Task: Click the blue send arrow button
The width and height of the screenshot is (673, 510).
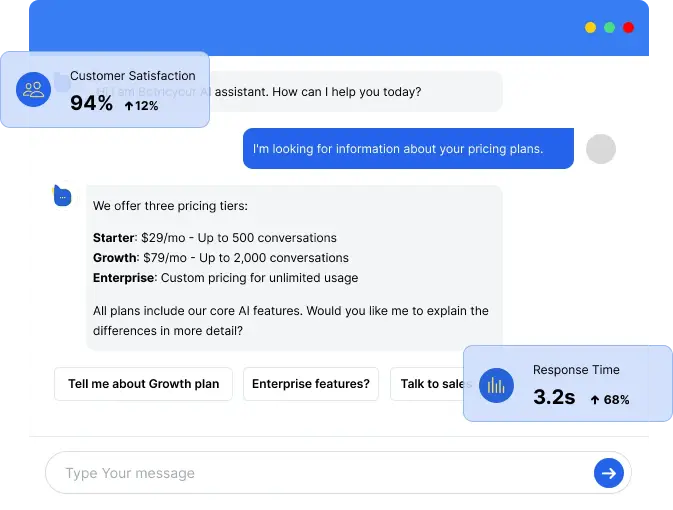Action: click(x=608, y=473)
